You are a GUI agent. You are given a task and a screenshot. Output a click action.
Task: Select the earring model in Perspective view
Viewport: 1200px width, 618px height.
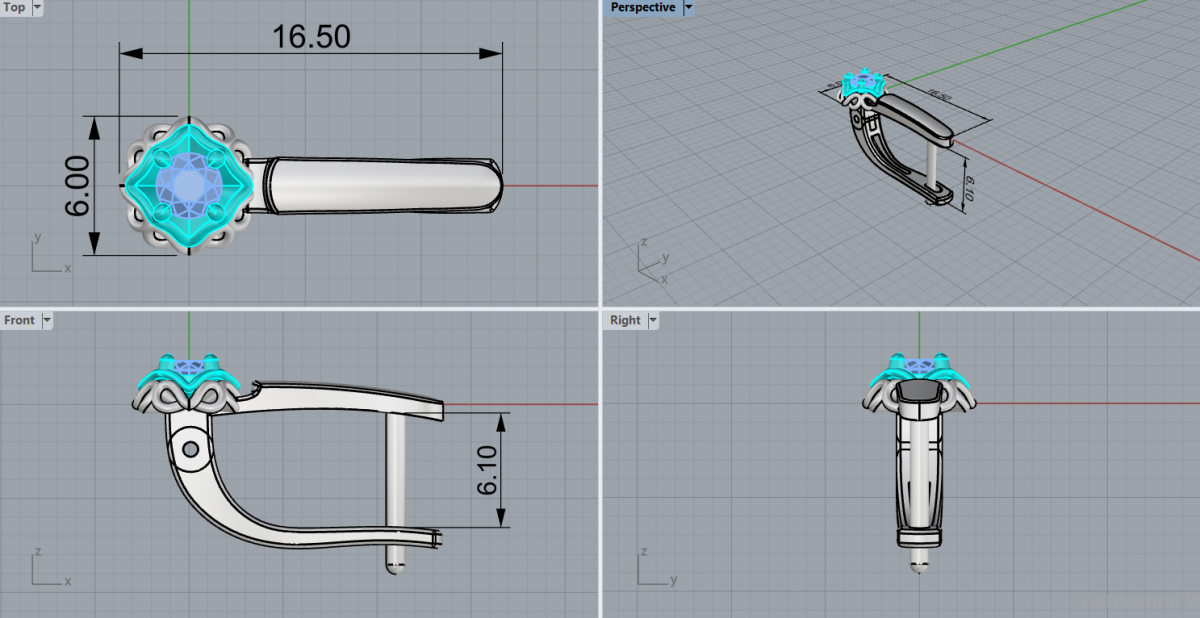[x=895, y=140]
